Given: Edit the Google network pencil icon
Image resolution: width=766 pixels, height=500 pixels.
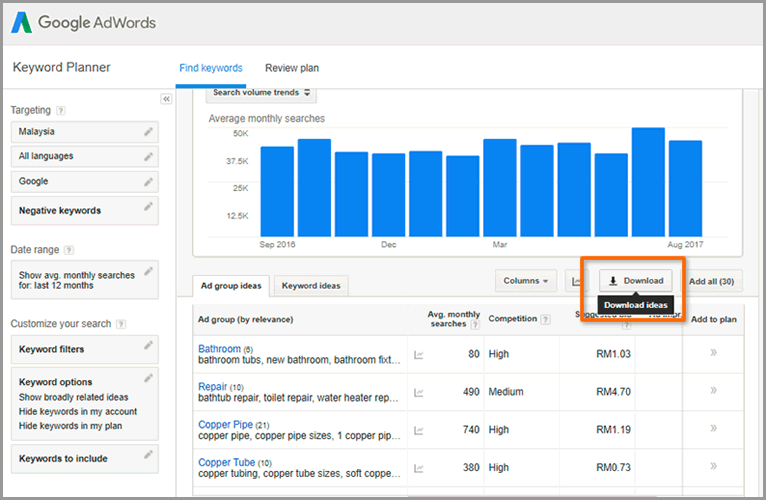Looking at the screenshot, I should [x=149, y=182].
